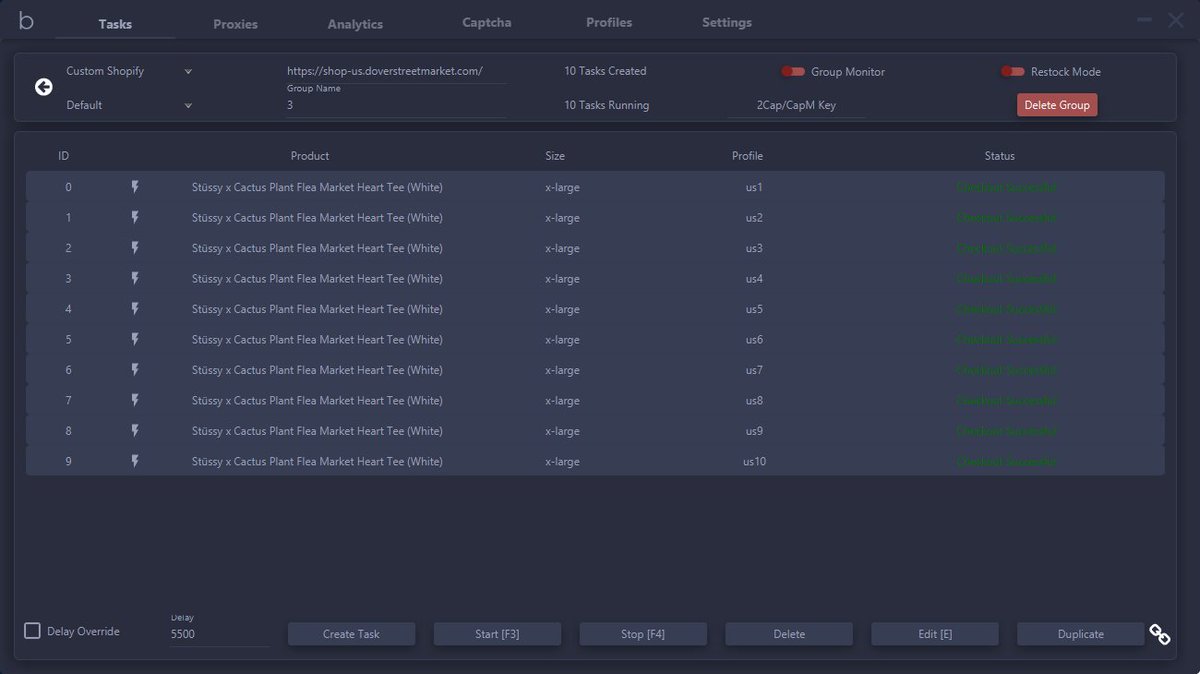Check the Delay Override checkbox
The height and width of the screenshot is (674, 1200).
[x=33, y=631]
